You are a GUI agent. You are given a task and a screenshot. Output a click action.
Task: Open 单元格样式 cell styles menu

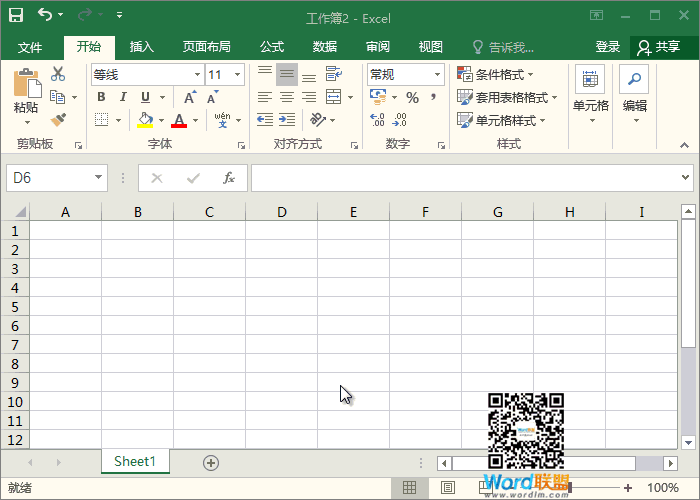point(501,120)
